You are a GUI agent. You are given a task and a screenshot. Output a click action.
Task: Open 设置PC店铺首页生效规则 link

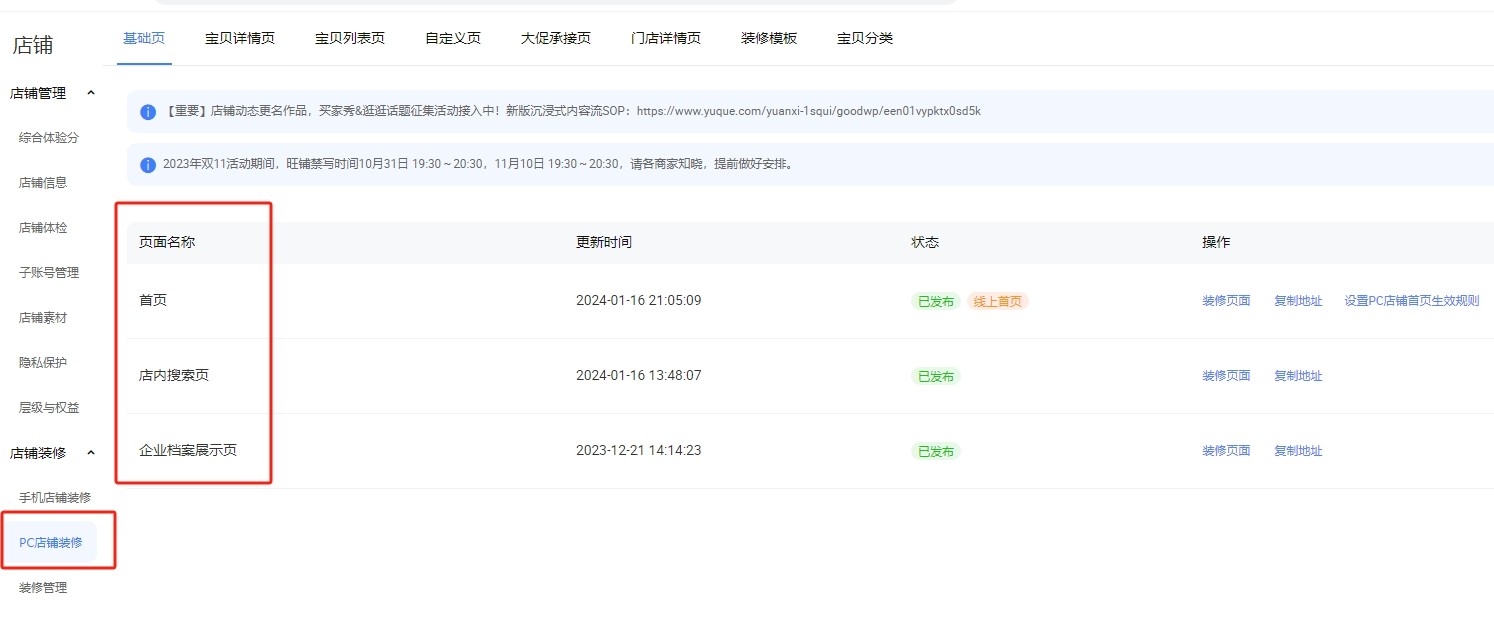tap(1411, 301)
